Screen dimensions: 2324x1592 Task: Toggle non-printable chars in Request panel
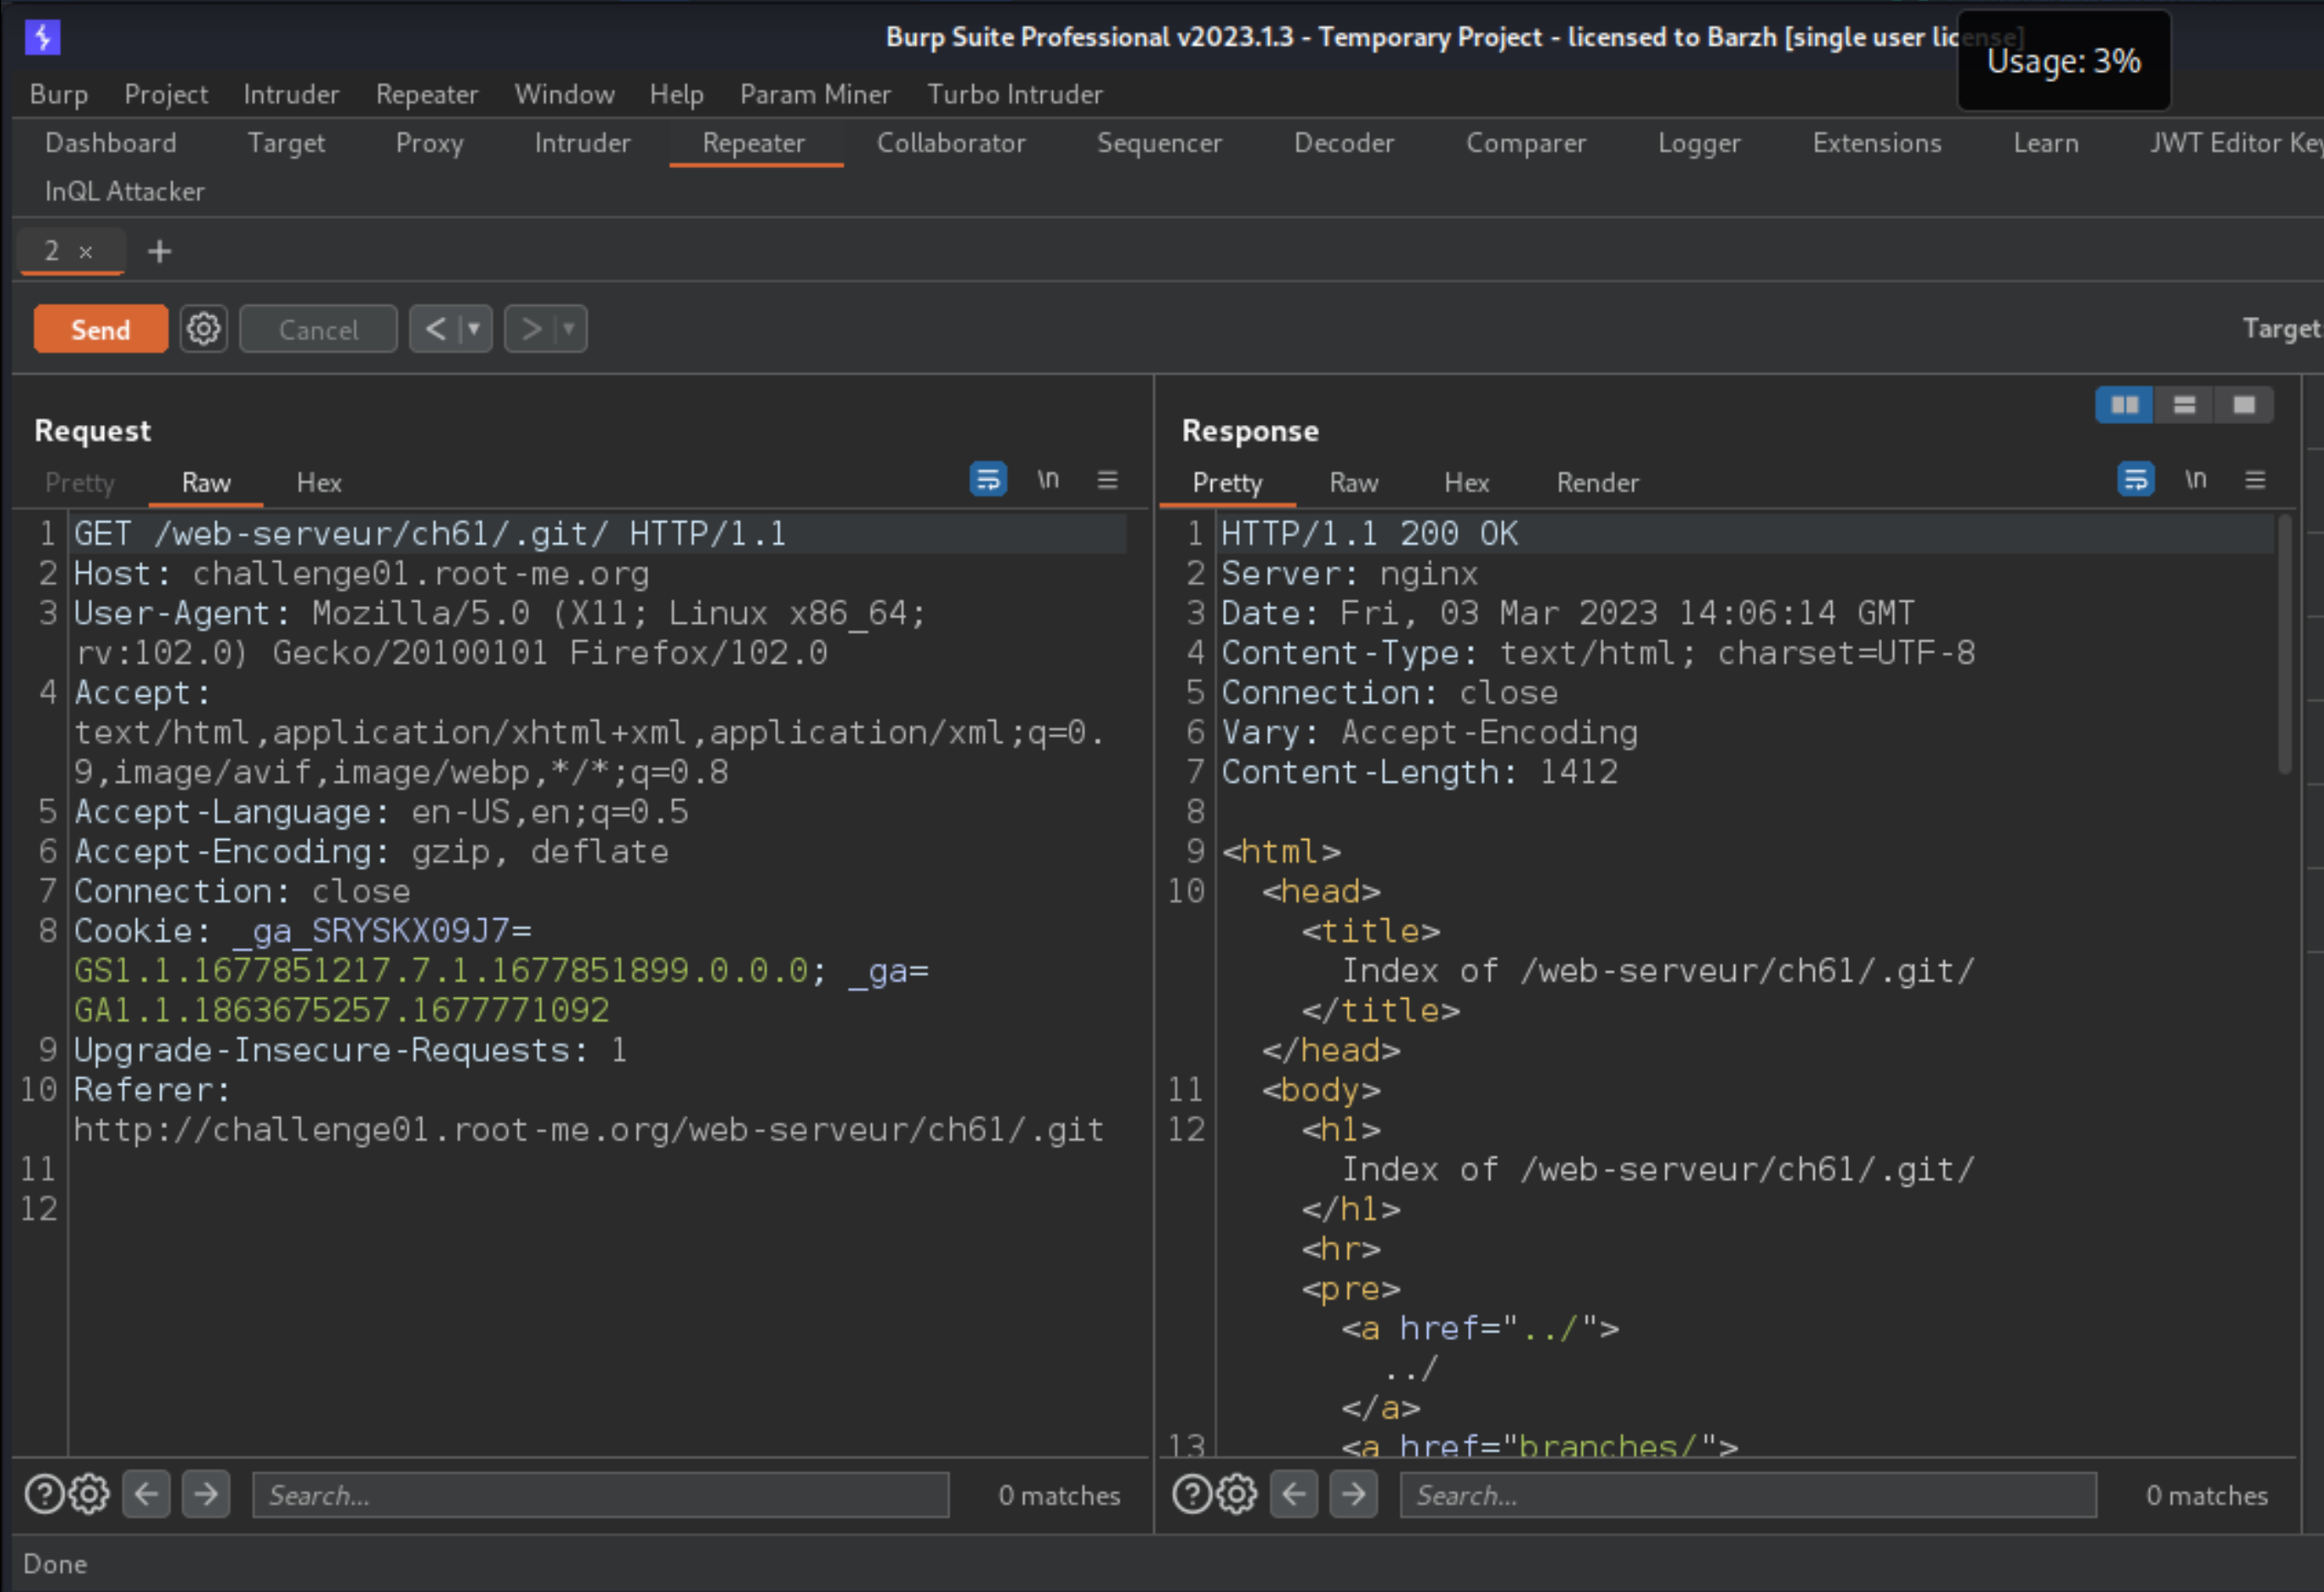[x=1047, y=480]
